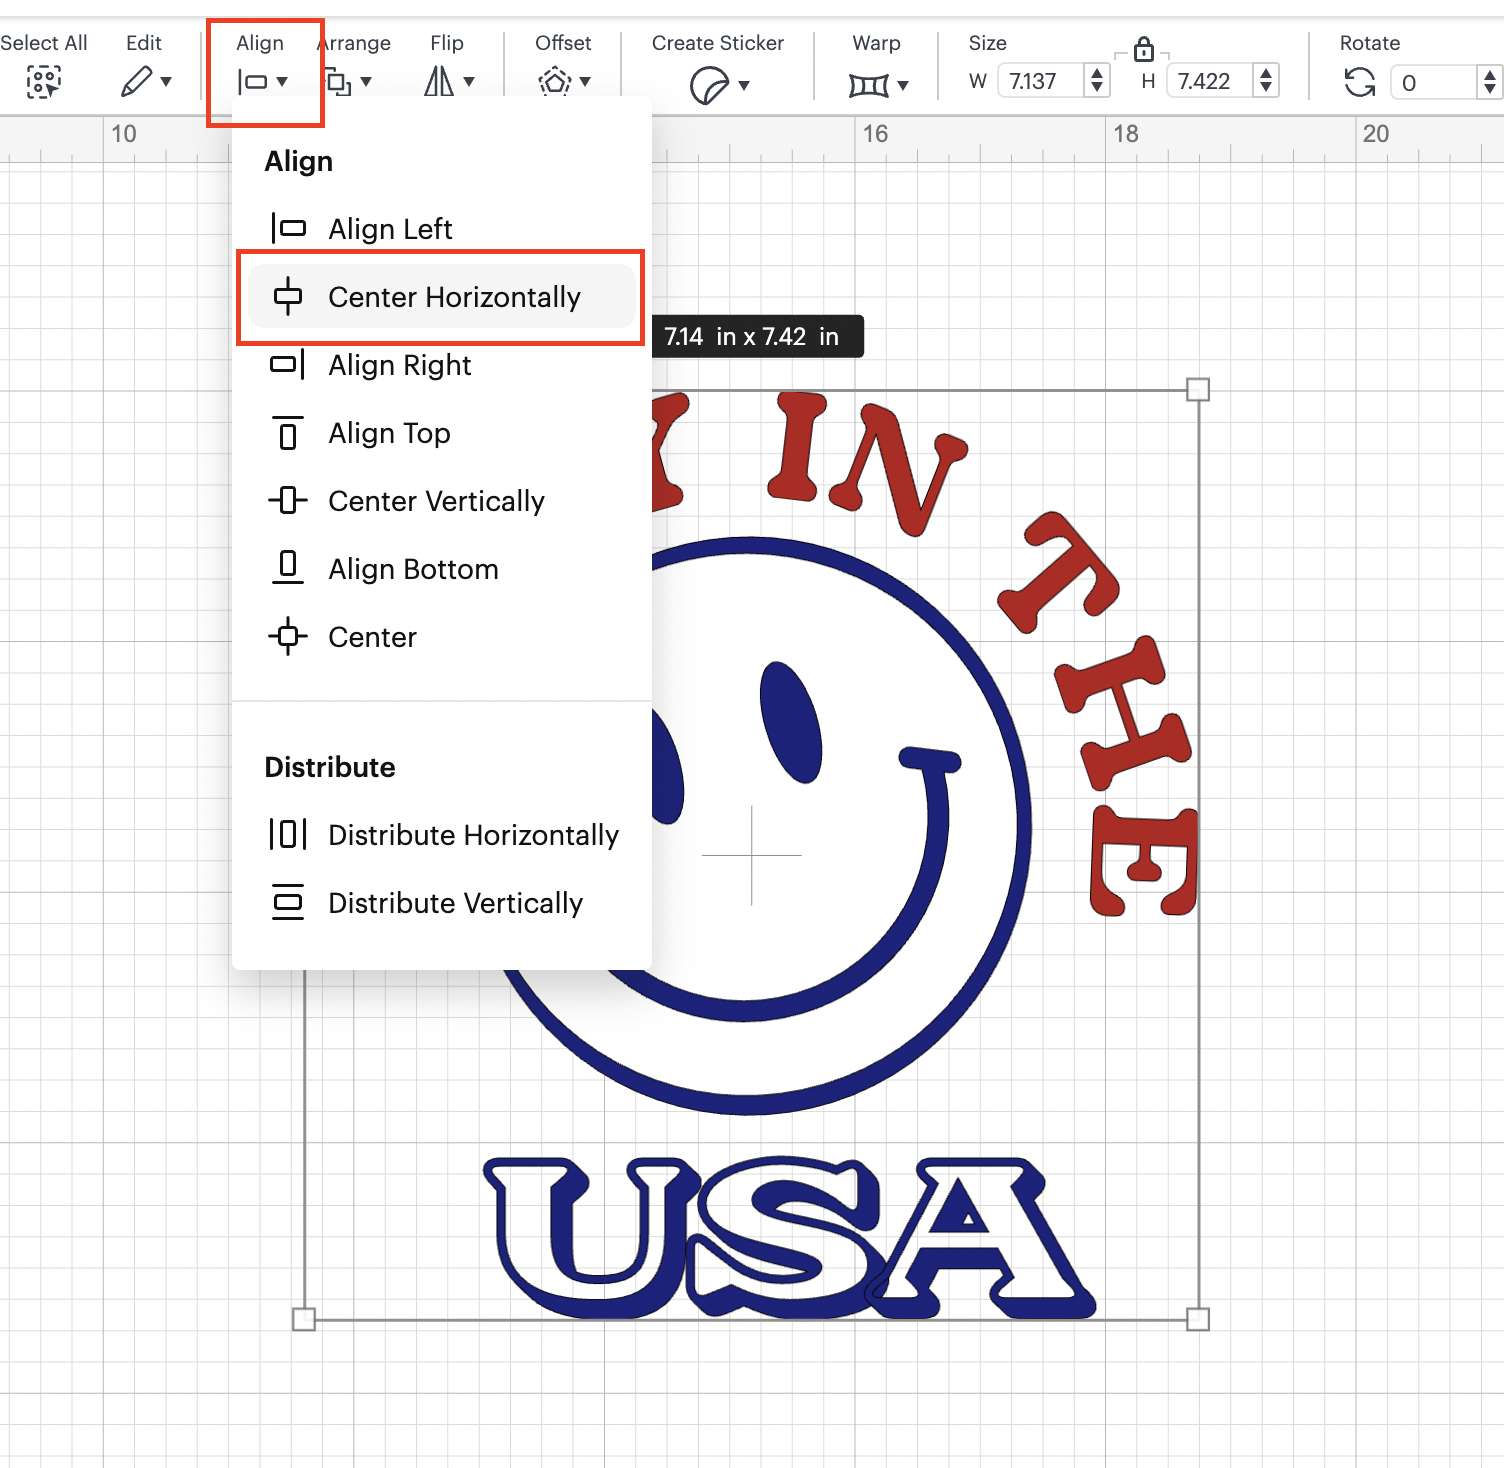The image size is (1504, 1468).
Task: Select Distribute Vertically
Action: point(441,903)
